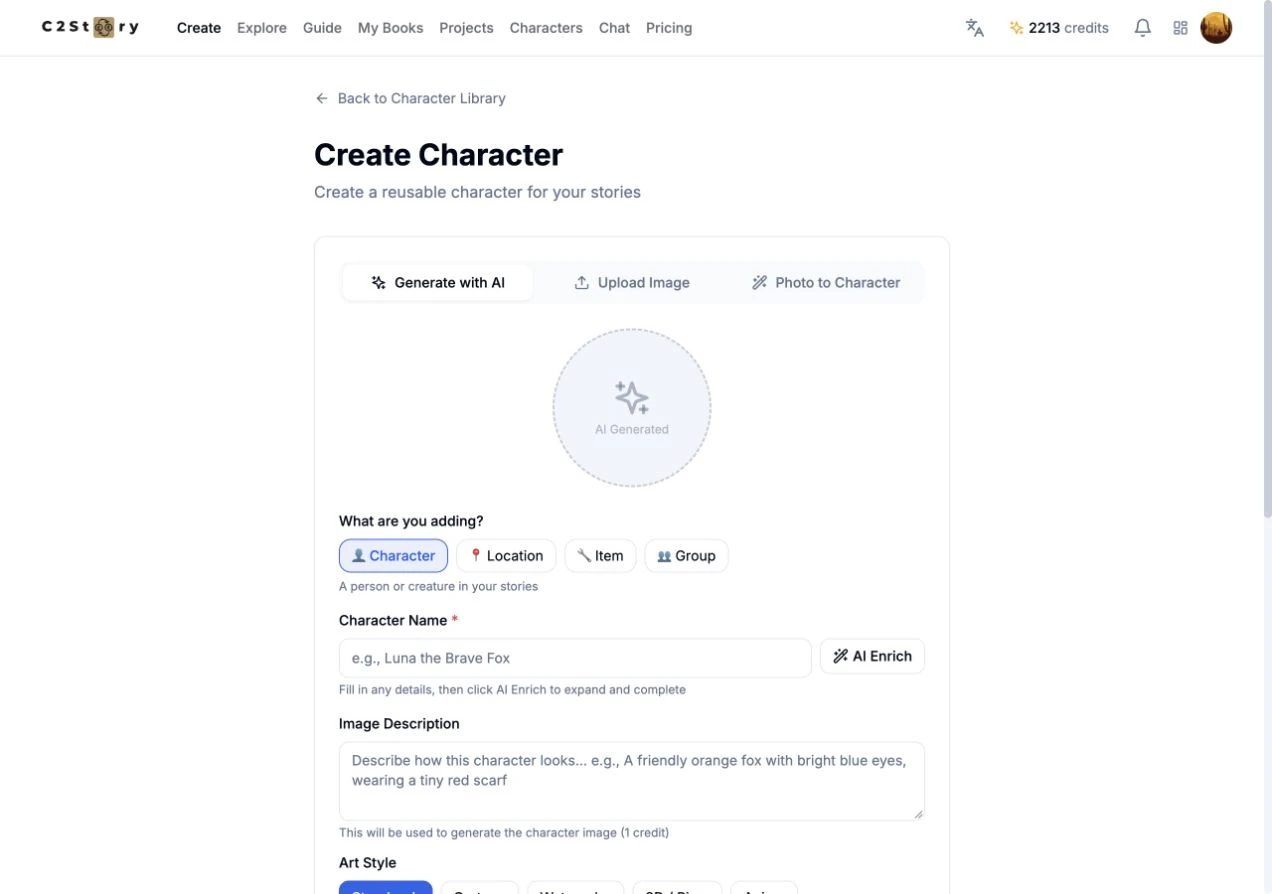
Task: Open the apps grid icon
Action: point(1180,28)
